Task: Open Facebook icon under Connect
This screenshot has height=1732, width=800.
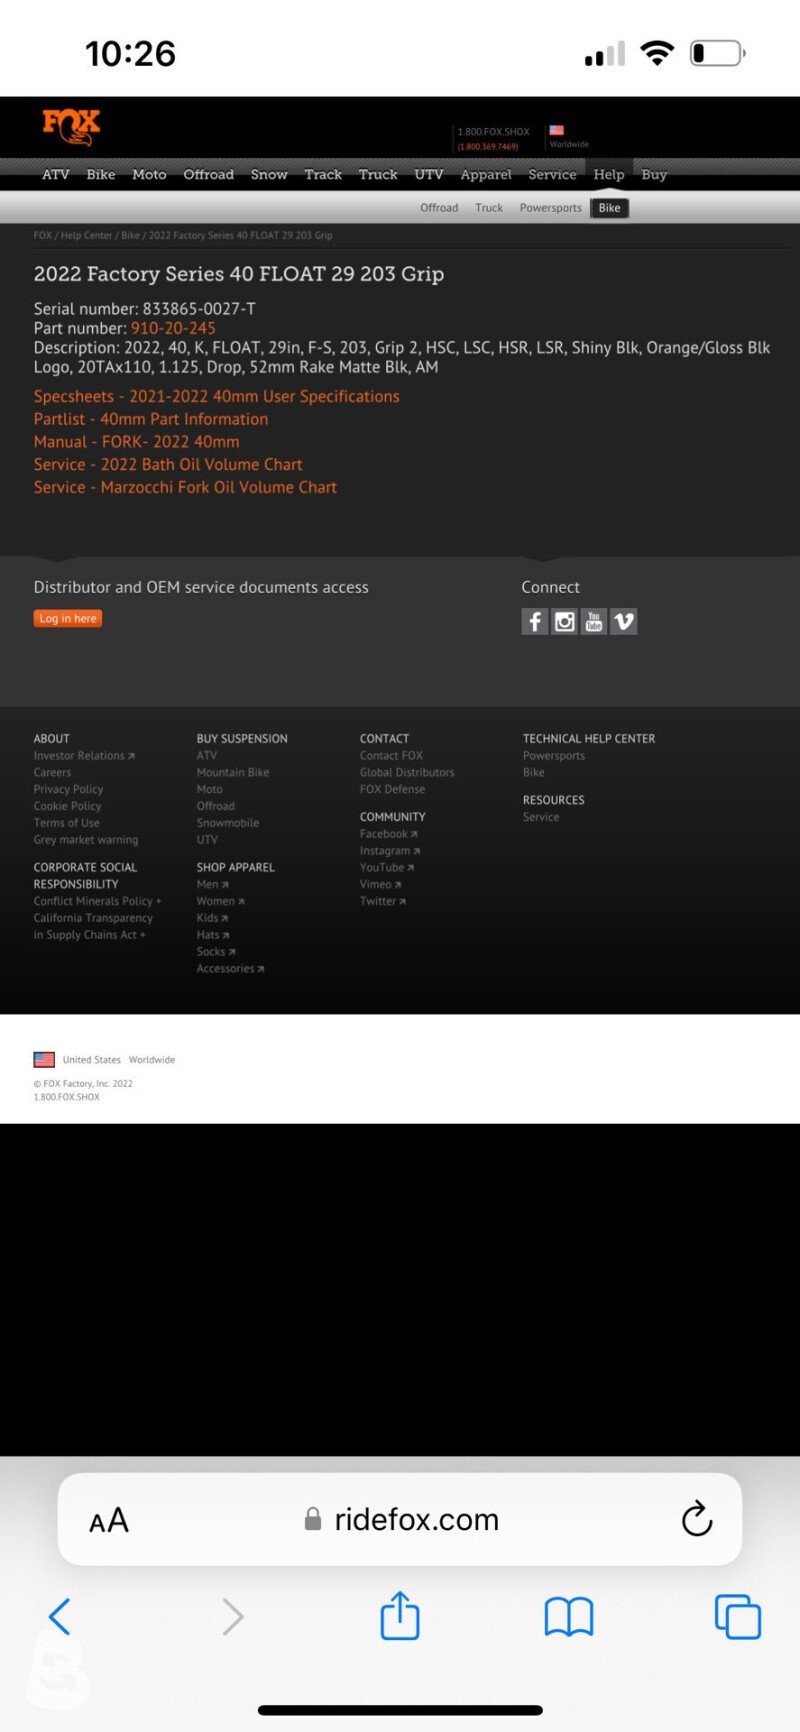Action: pos(535,622)
